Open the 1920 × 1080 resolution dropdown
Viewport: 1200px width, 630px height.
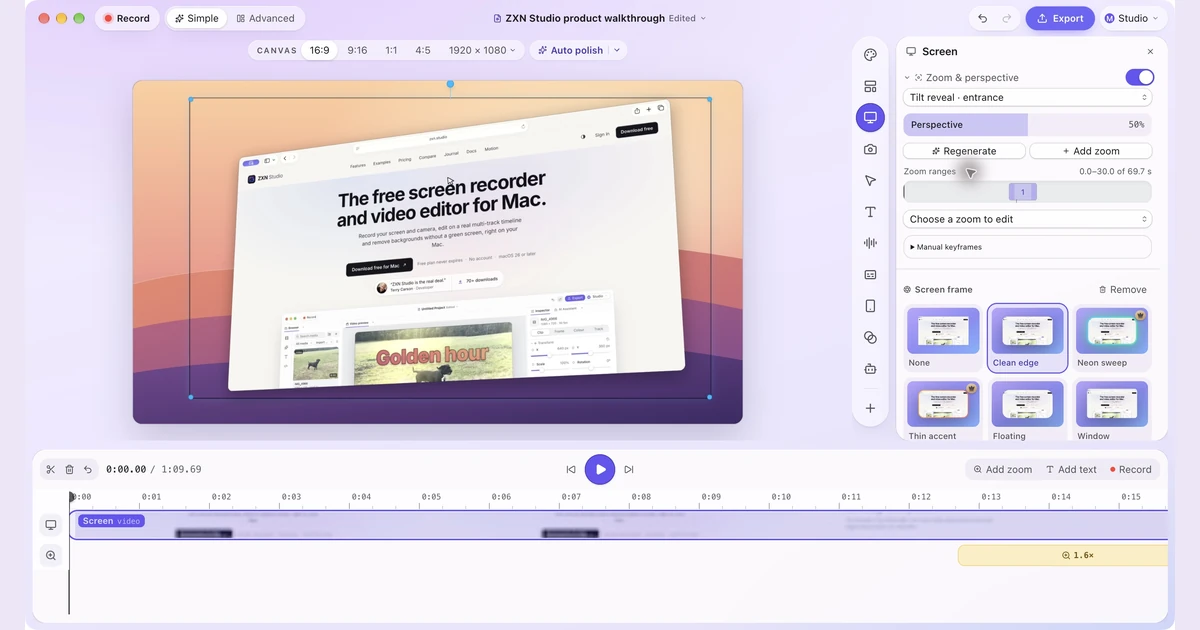point(482,50)
